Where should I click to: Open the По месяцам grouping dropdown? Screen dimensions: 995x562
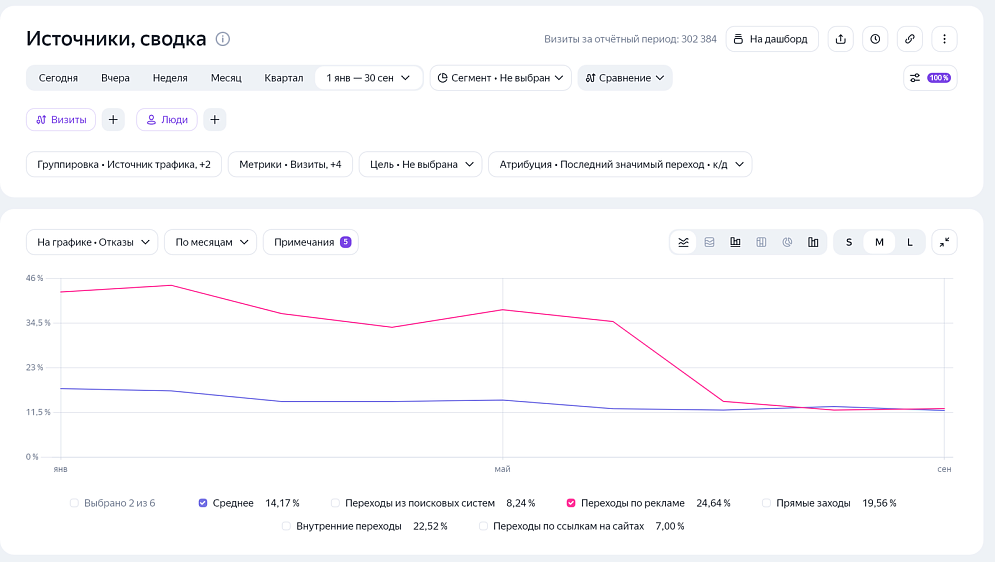coord(211,242)
